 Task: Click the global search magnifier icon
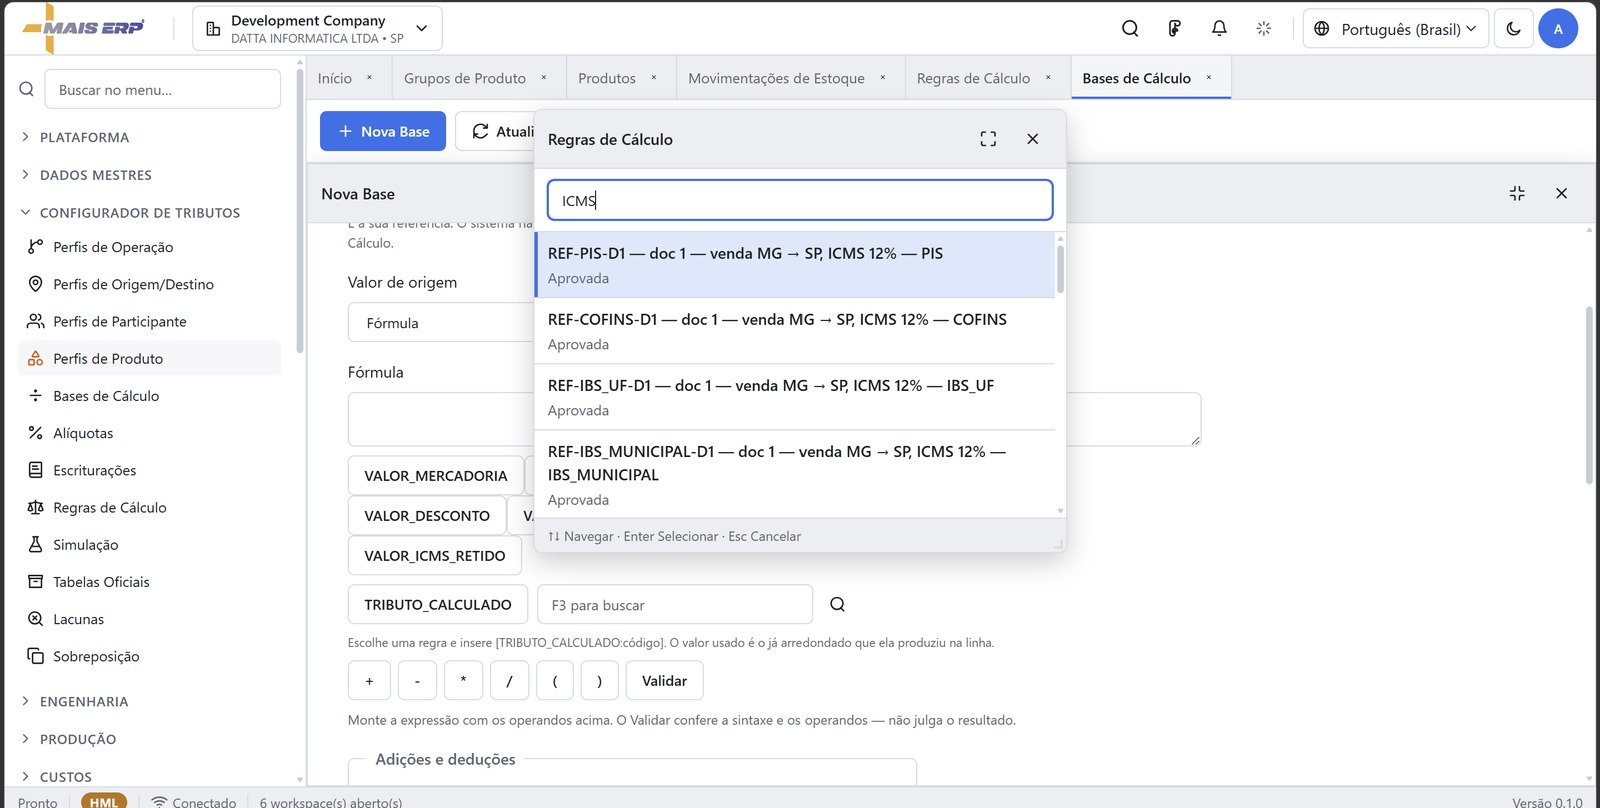click(x=1130, y=29)
